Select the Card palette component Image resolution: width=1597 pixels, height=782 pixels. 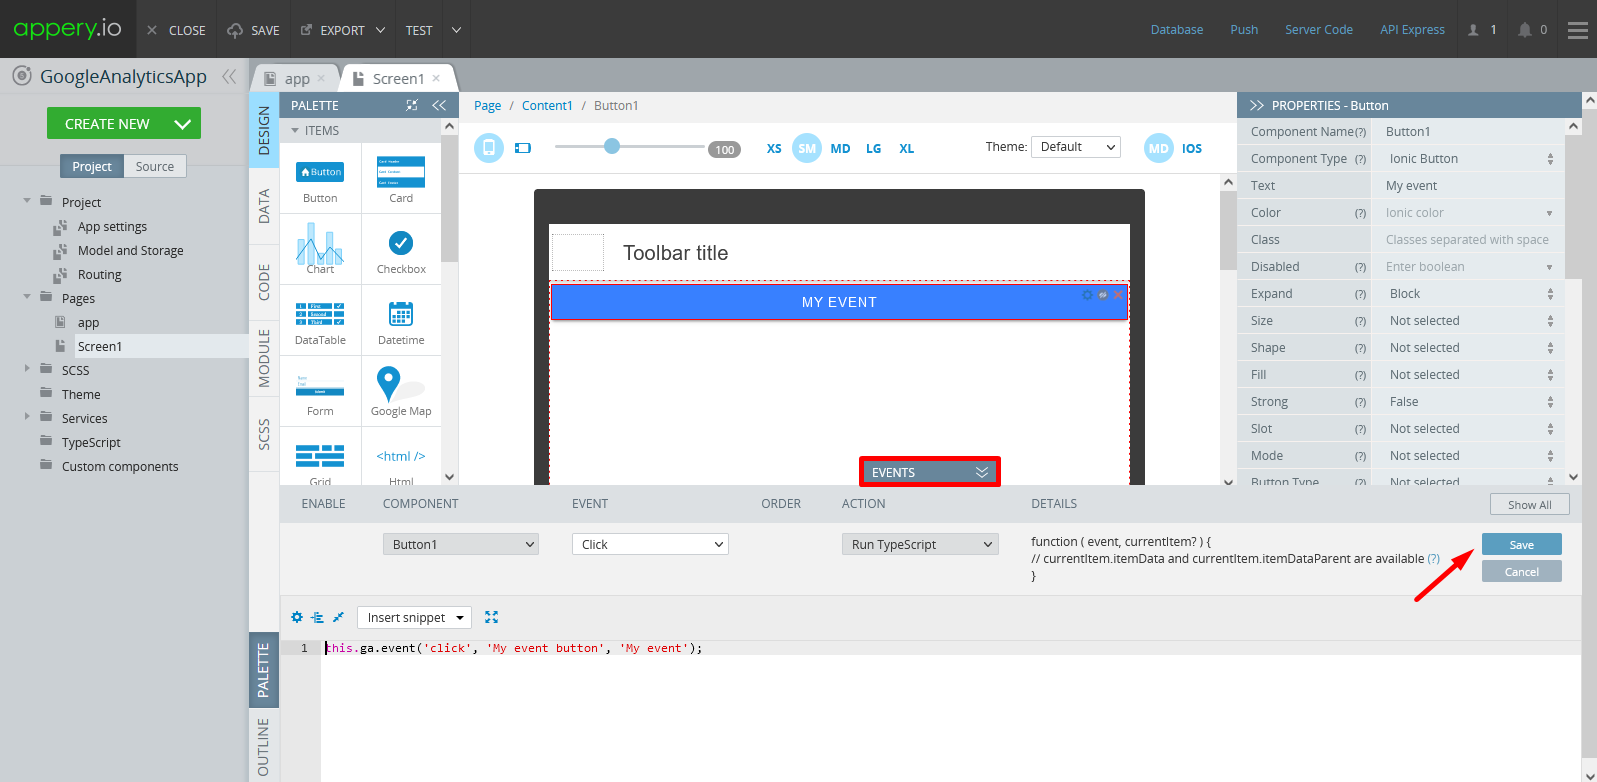(x=401, y=180)
